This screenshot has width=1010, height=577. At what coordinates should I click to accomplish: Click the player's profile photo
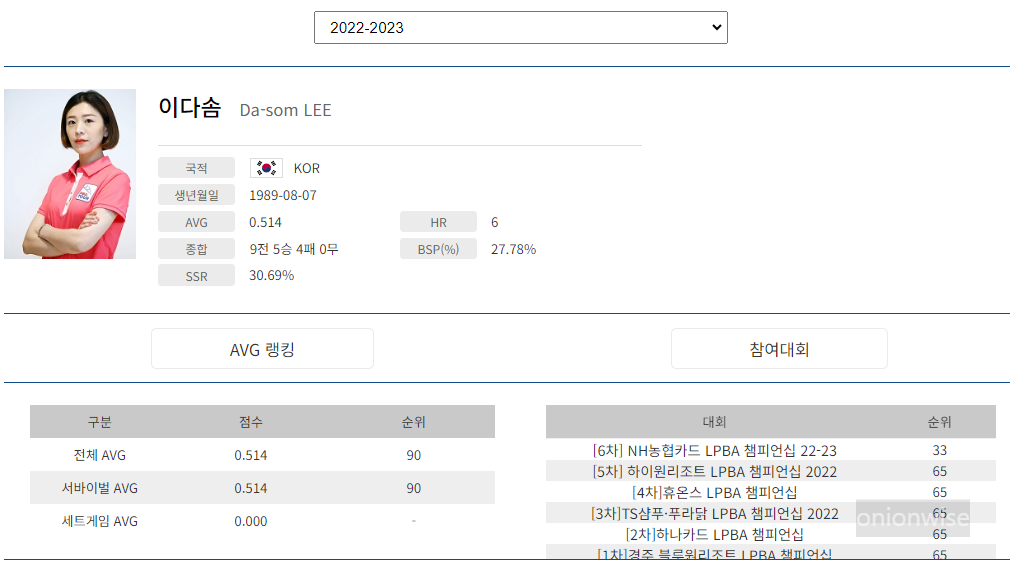tap(70, 173)
